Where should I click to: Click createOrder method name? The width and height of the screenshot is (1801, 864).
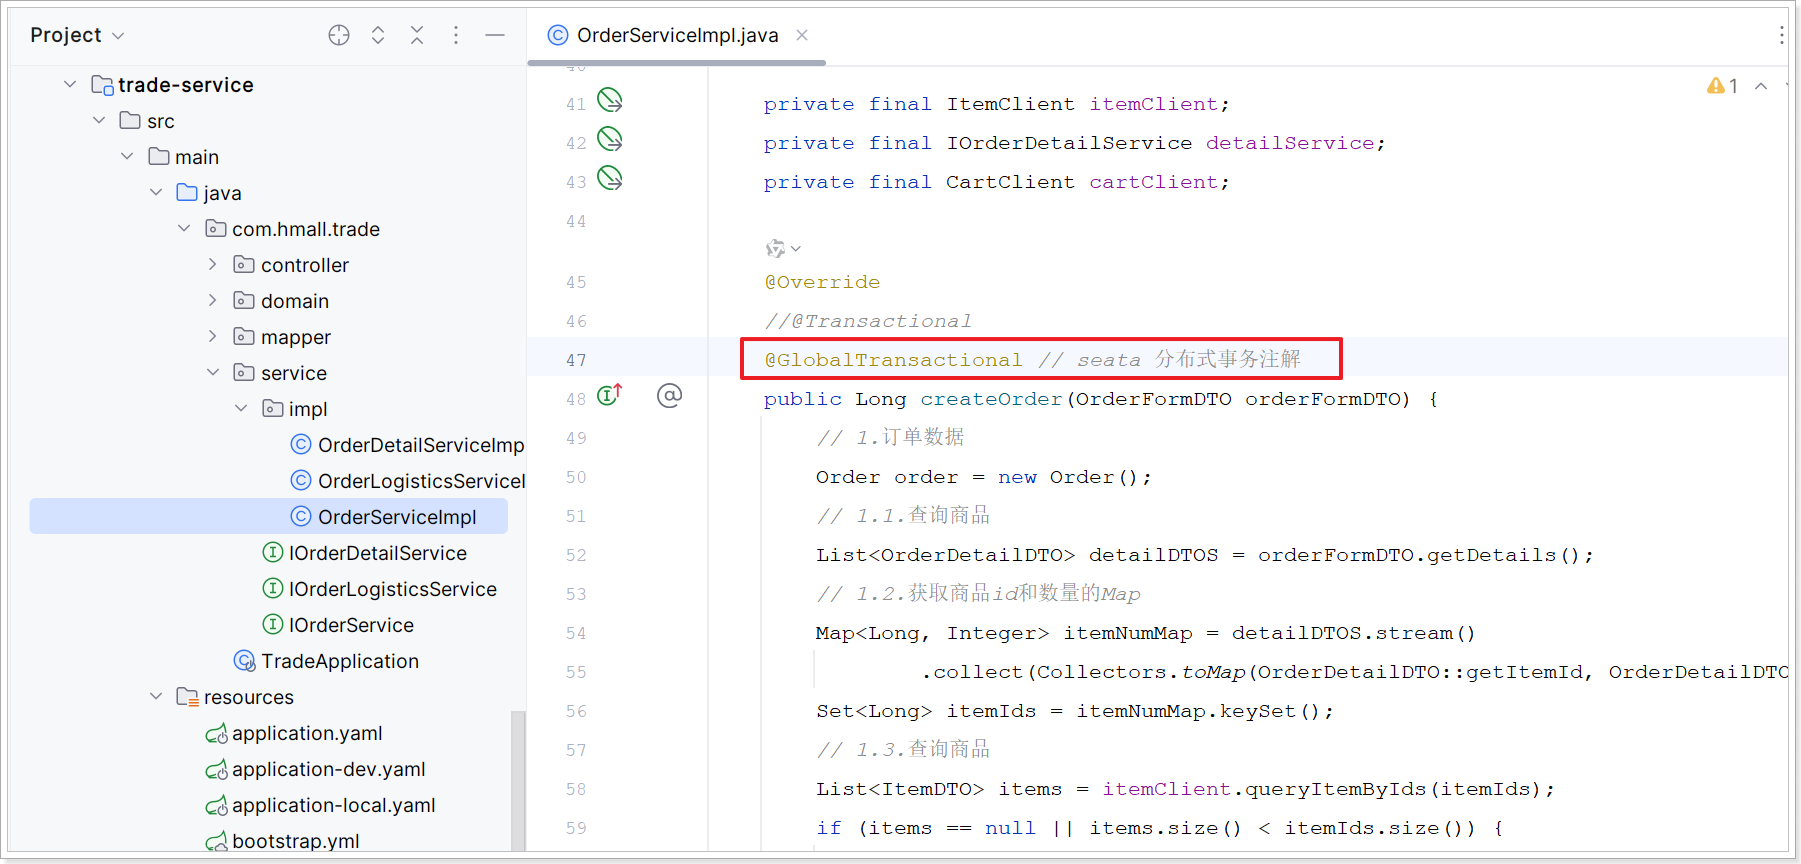click(991, 399)
